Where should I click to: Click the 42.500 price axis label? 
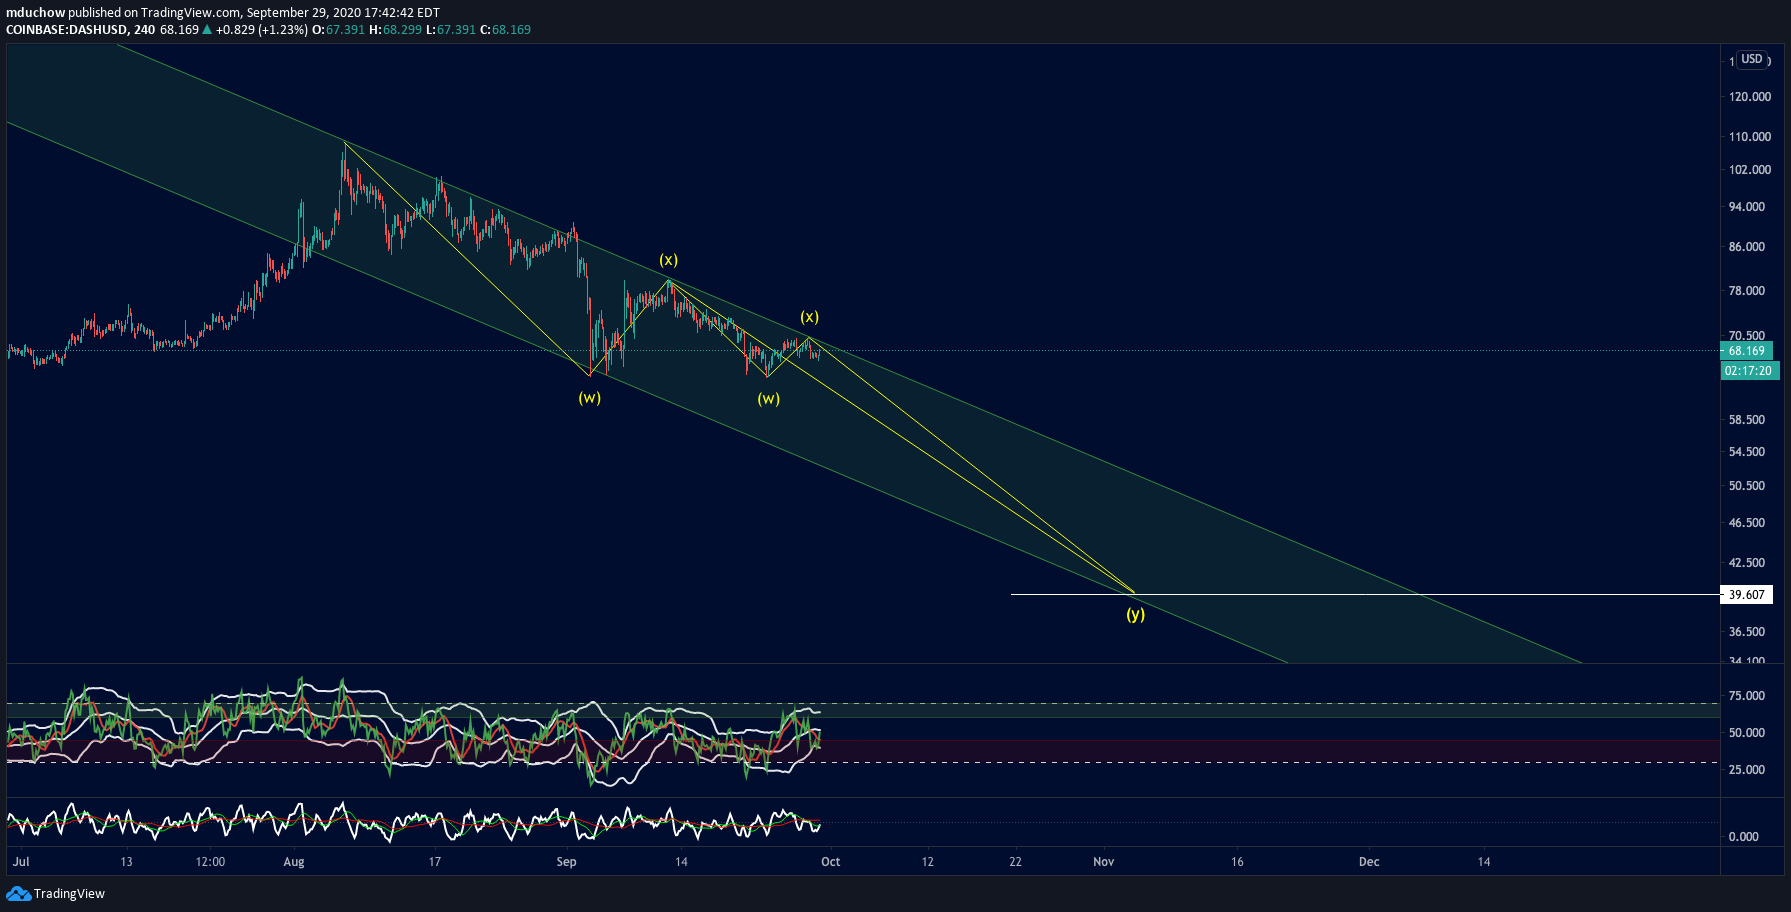click(1747, 563)
